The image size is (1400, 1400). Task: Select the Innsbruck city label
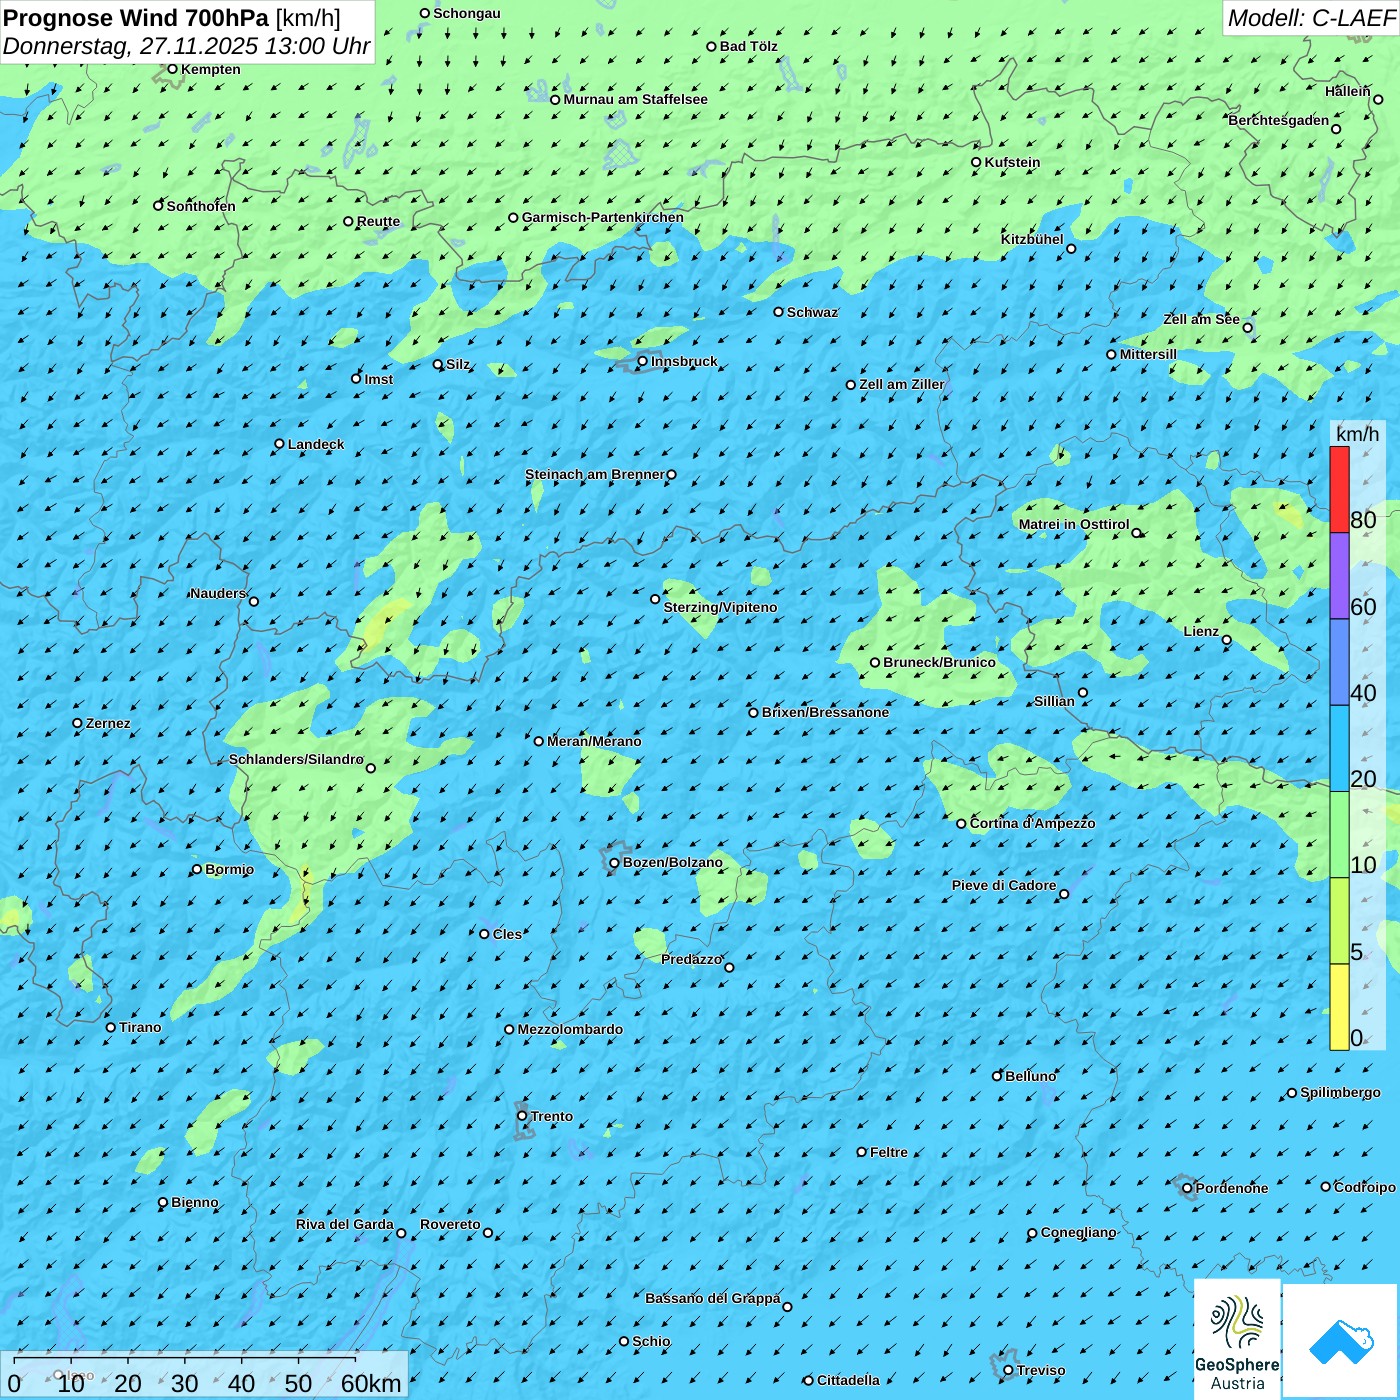(684, 361)
